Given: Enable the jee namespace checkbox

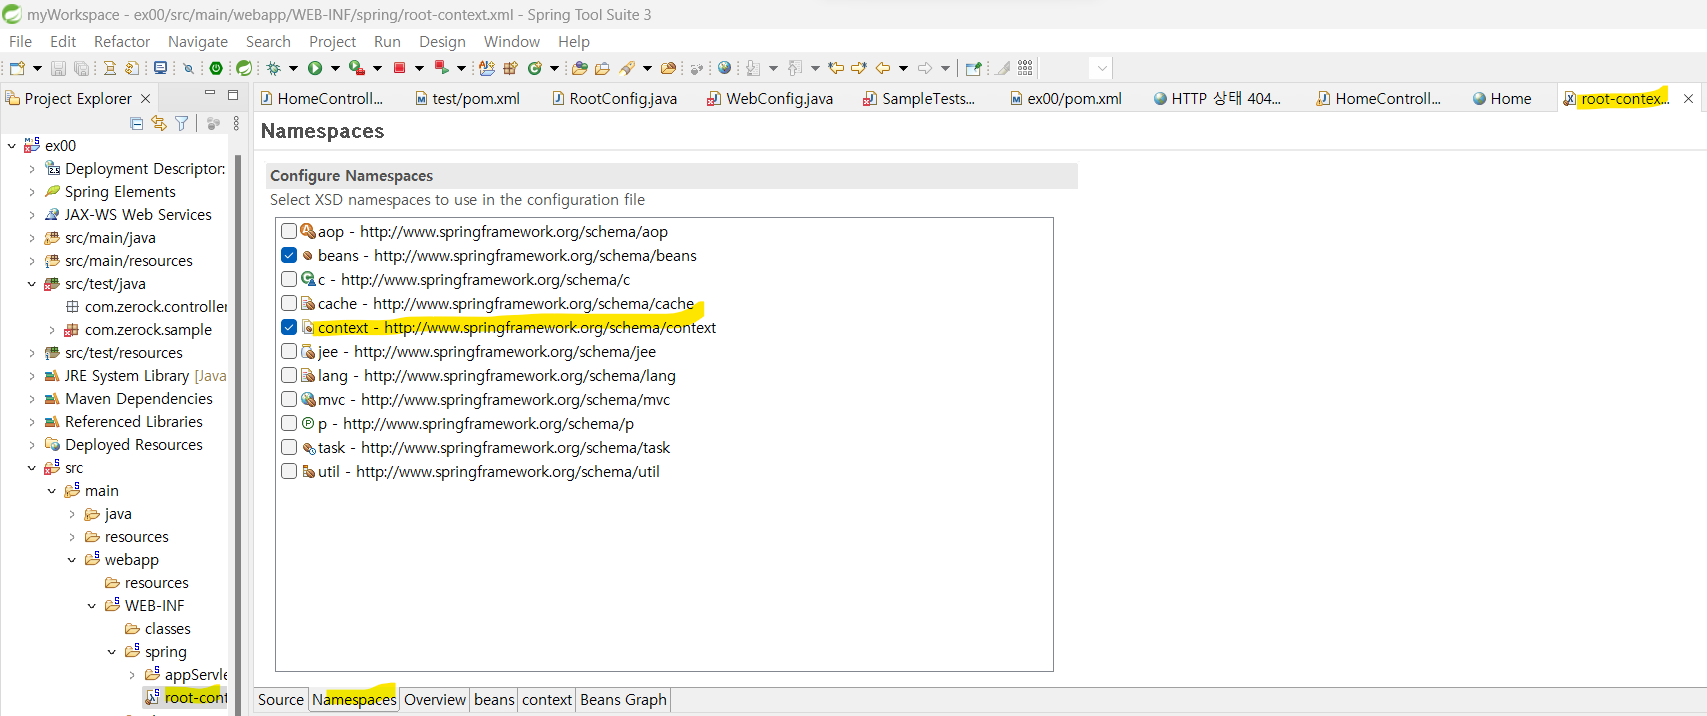Looking at the screenshot, I should (289, 351).
